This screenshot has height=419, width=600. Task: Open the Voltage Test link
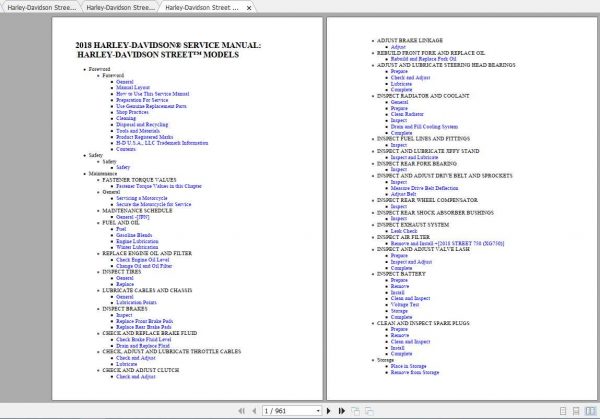pyautogui.click(x=405, y=305)
